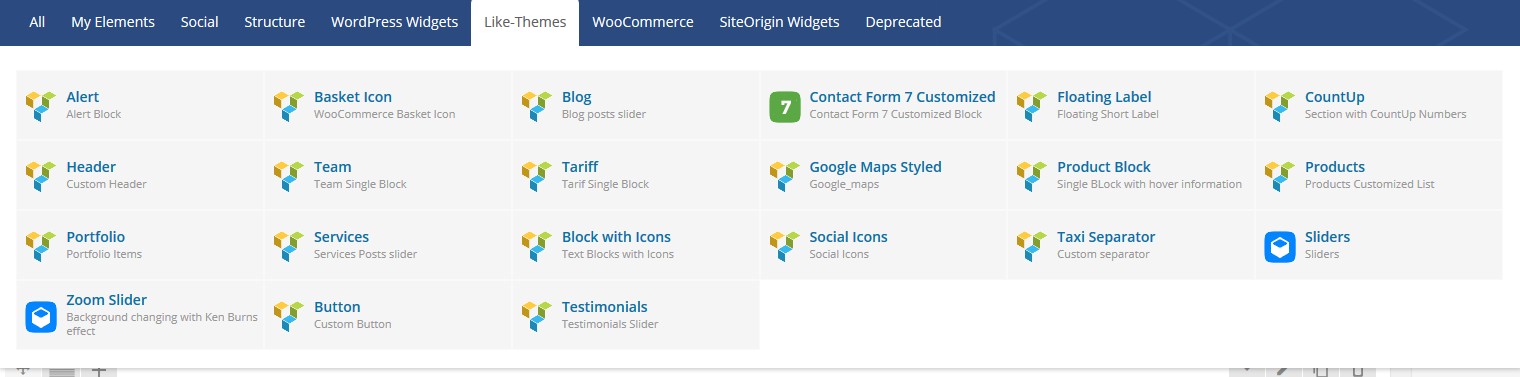Click the Contact Form 7 green icon
This screenshot has width=1520, height=377.
click(786, 106)
